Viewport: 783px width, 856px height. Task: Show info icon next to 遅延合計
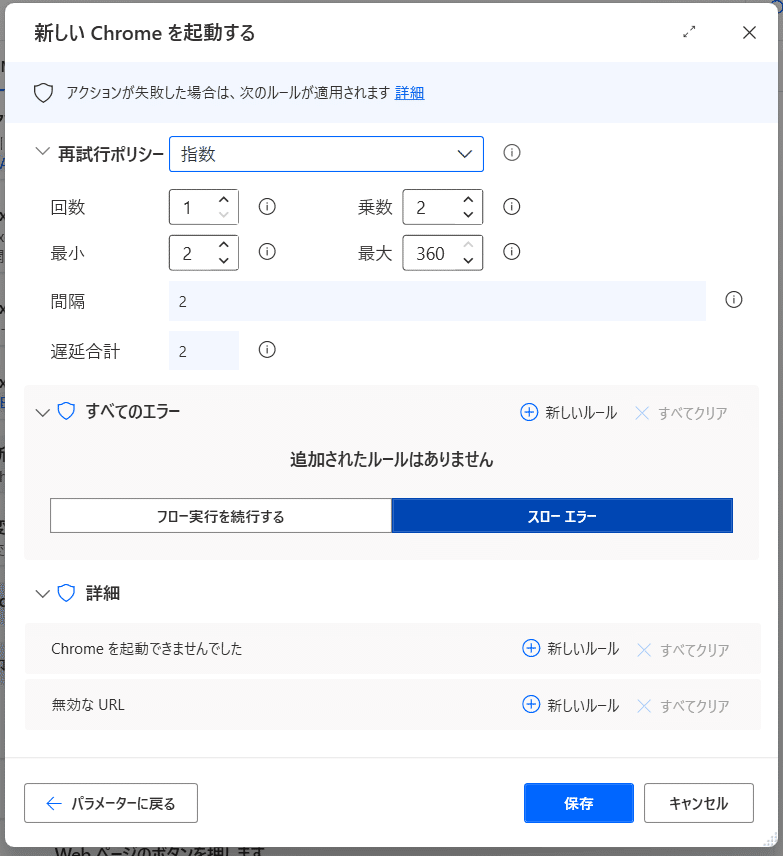267,349
